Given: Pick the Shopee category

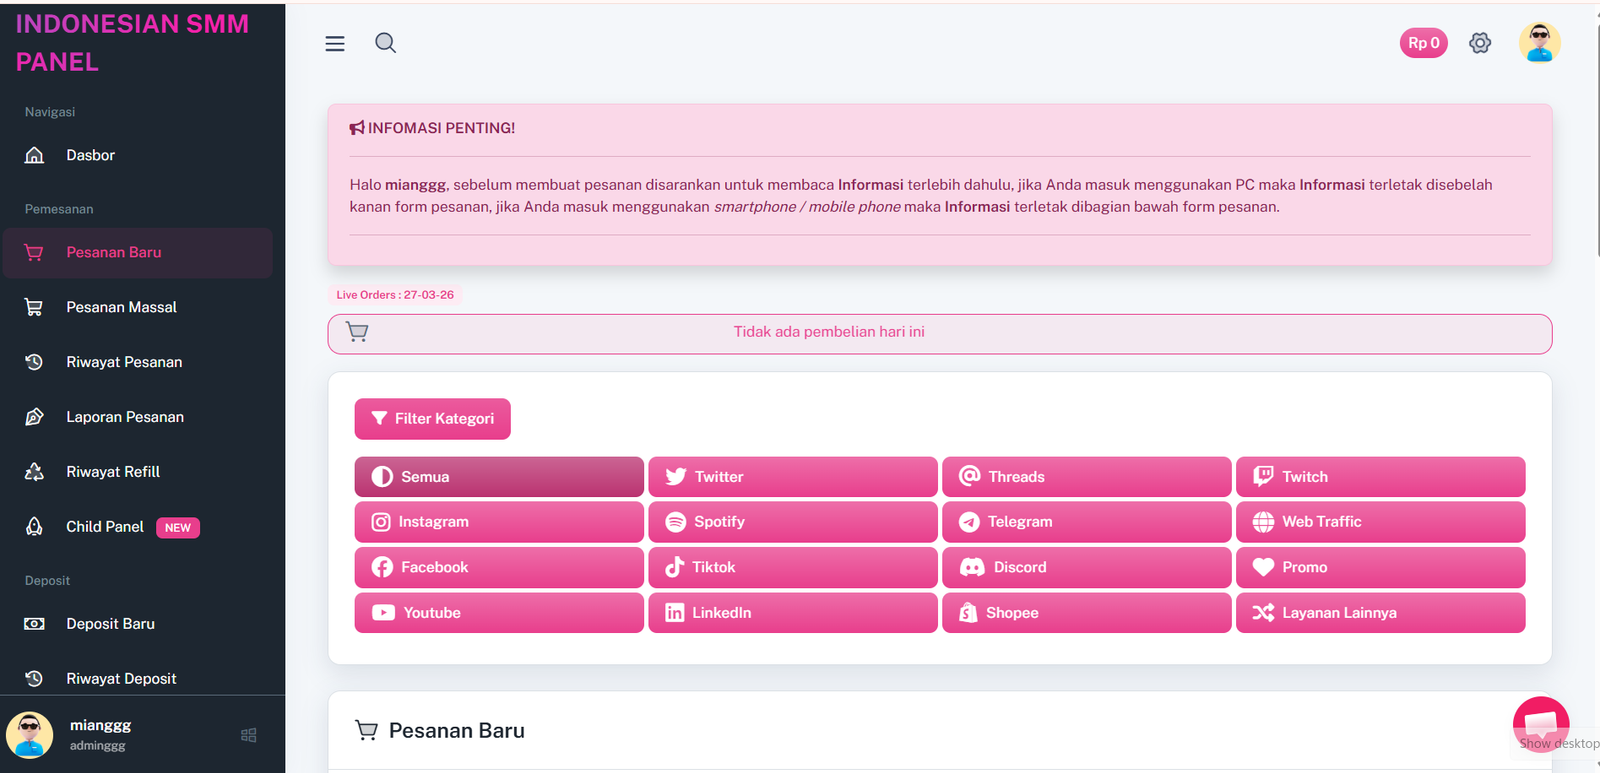Looking at the screenshot, I should (1086, 613).
